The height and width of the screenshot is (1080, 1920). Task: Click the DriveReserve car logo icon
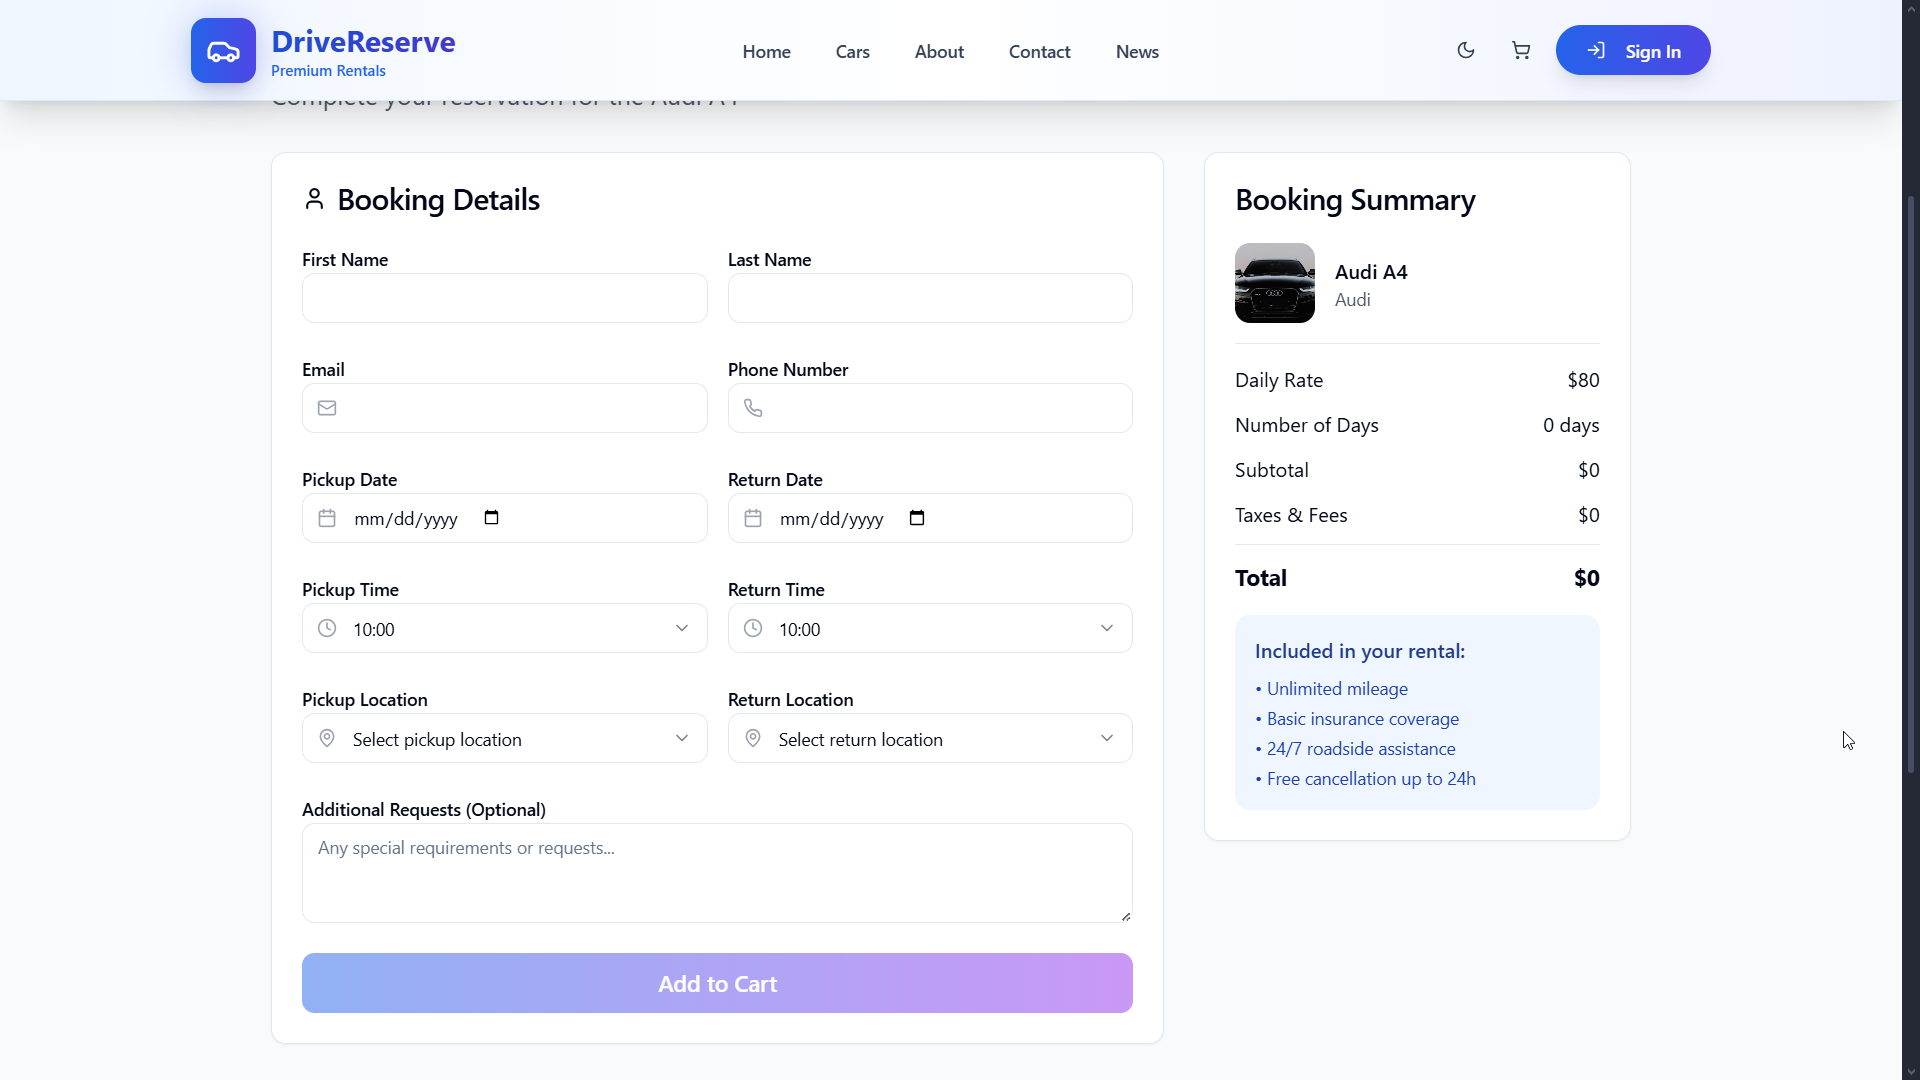pyautogui.click(x=223, y=50)
